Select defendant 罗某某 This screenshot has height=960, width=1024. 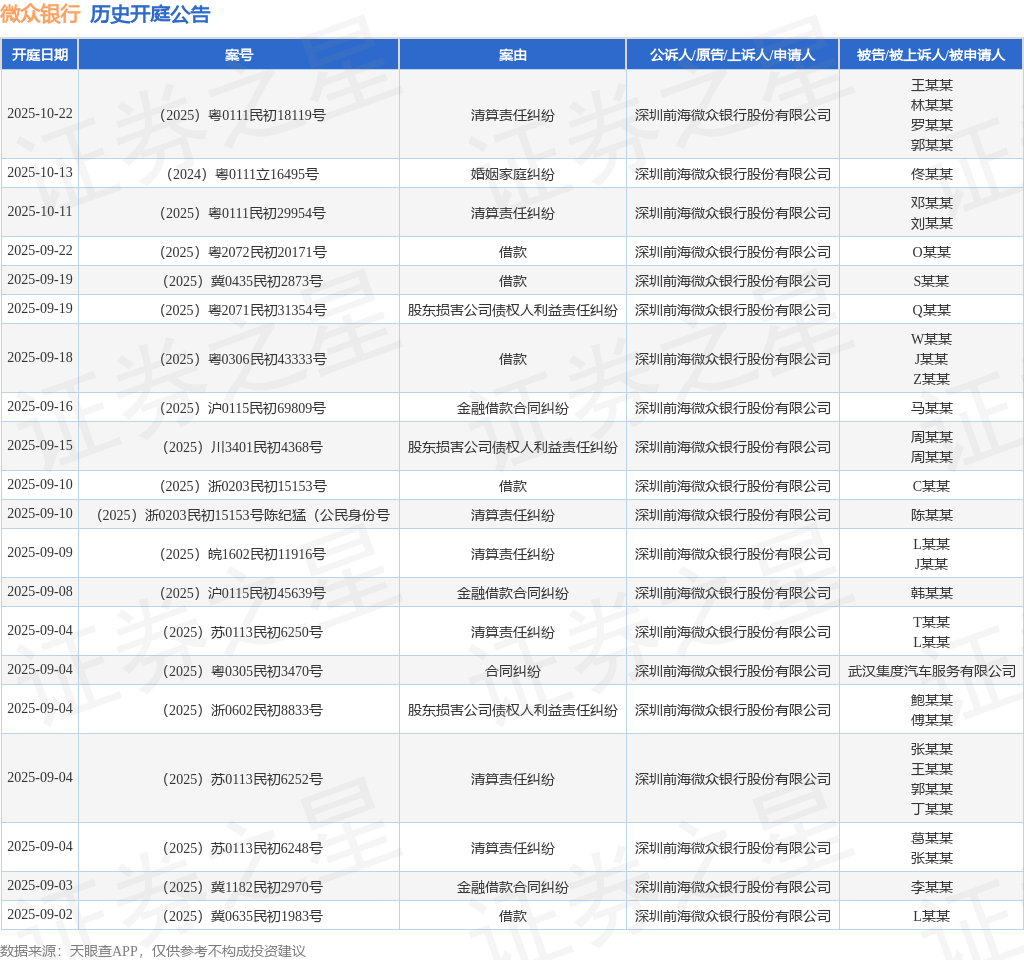931,125
